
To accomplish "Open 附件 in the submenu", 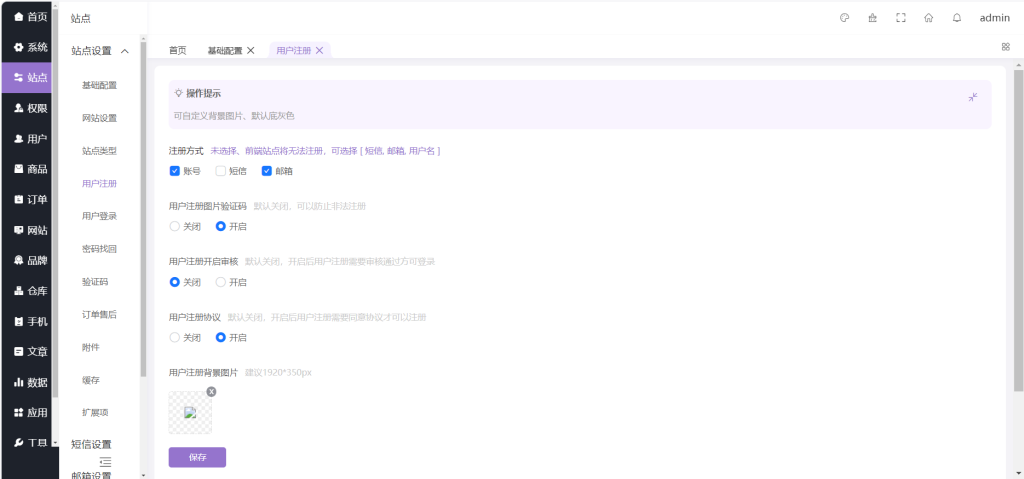I will tap(91, 348).
